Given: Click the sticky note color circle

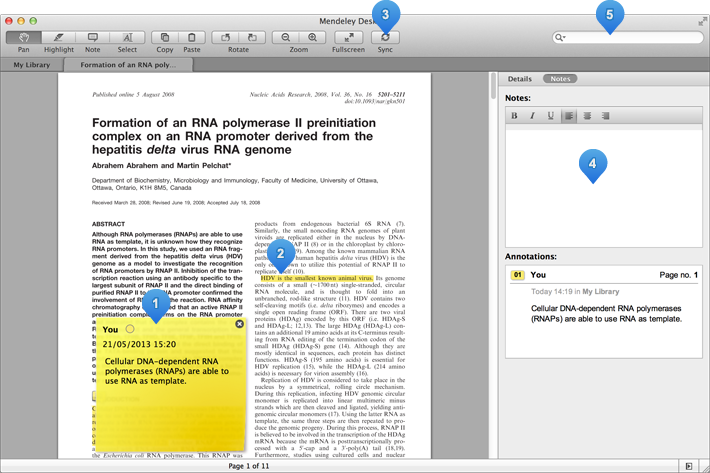Looking at the screenshot, I should tap(130, 329).
